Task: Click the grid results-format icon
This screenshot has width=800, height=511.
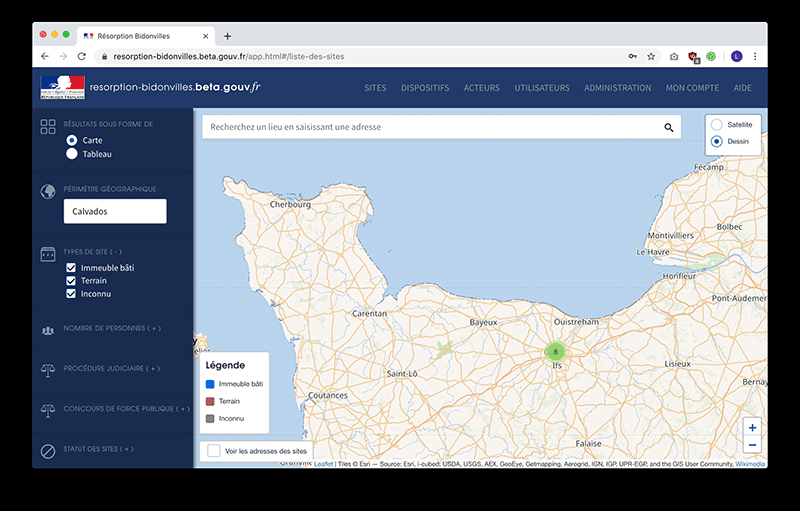Action: [48, 126]
